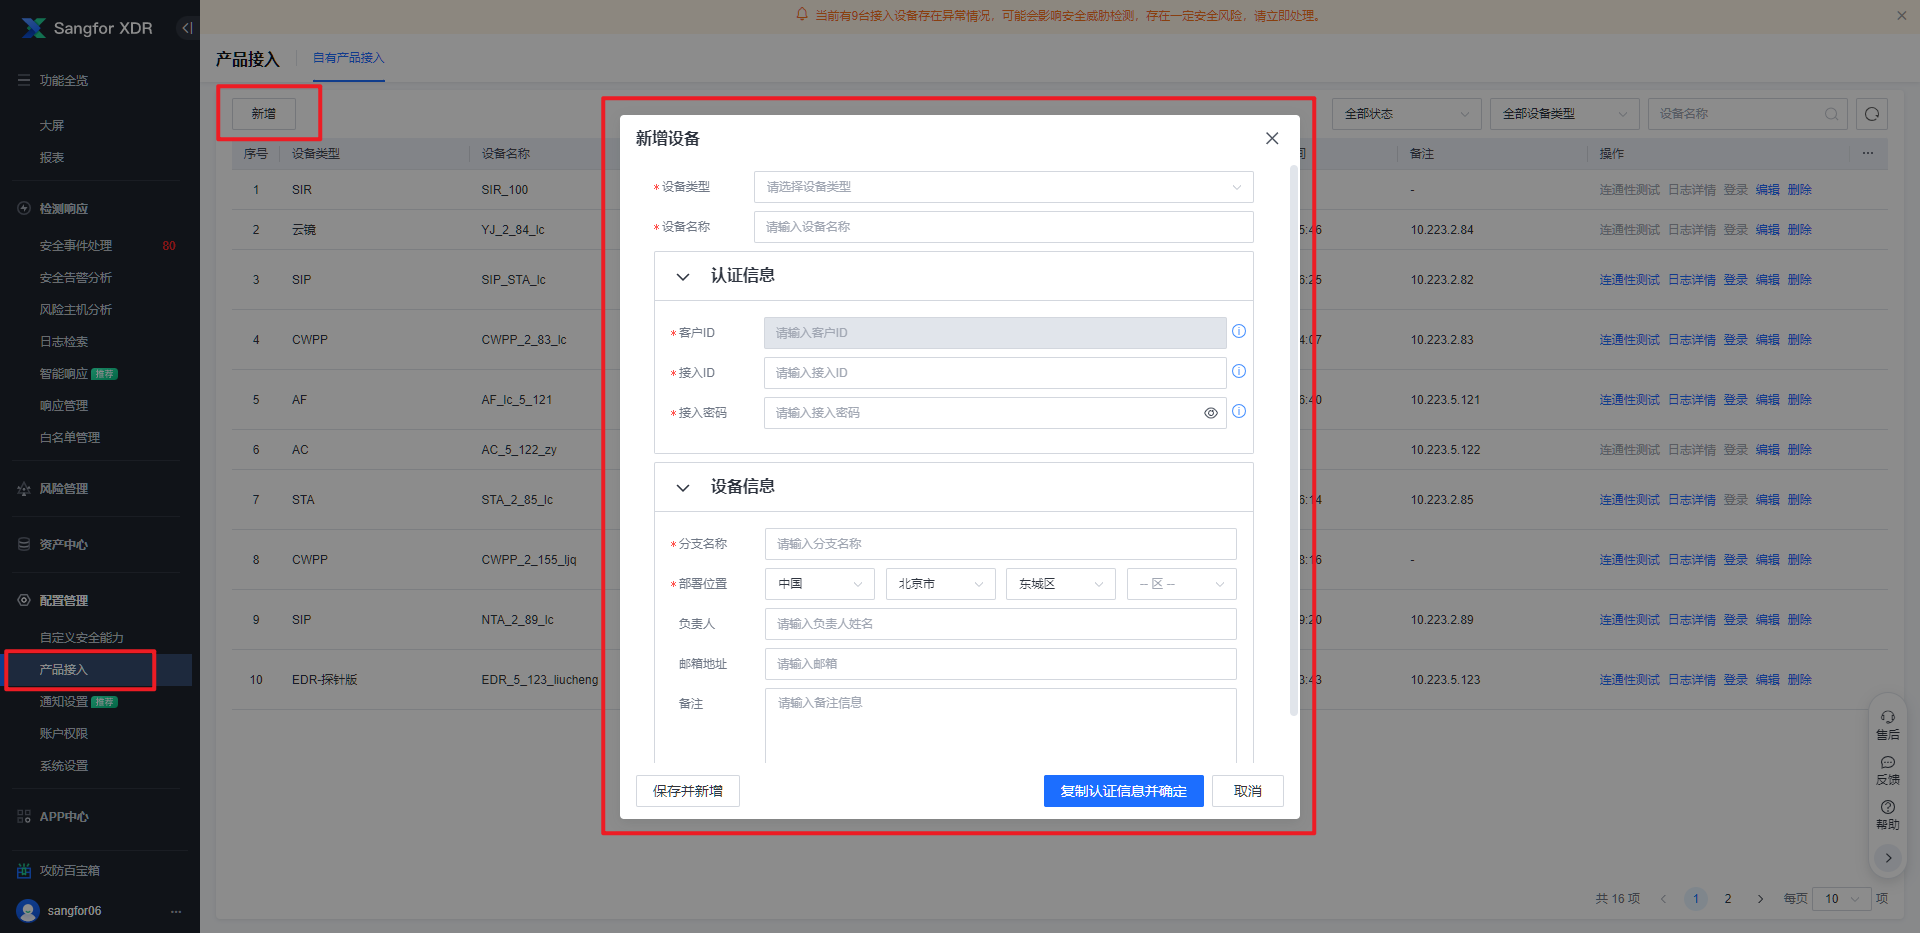Click the 帮助 help icon

click(x=1887, y=814)
